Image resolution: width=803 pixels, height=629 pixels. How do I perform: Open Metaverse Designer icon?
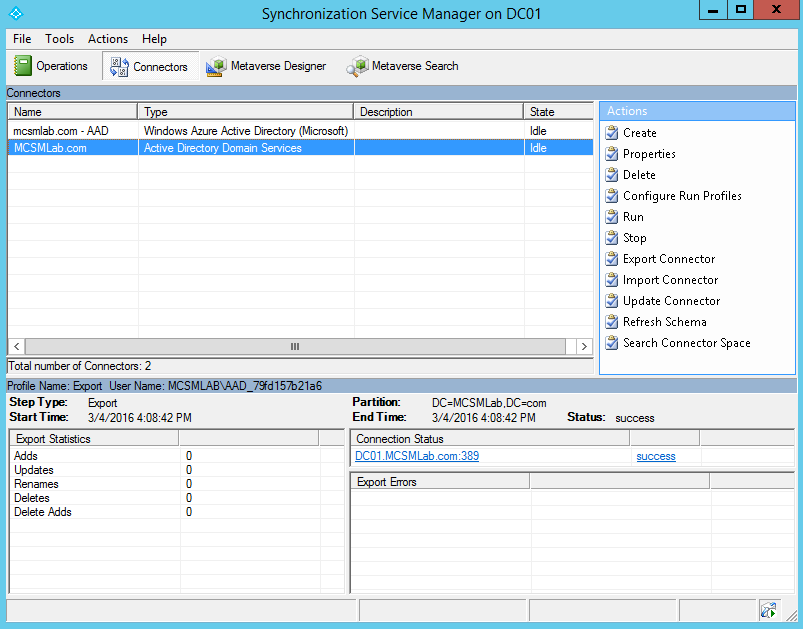[x=216, y=67]
